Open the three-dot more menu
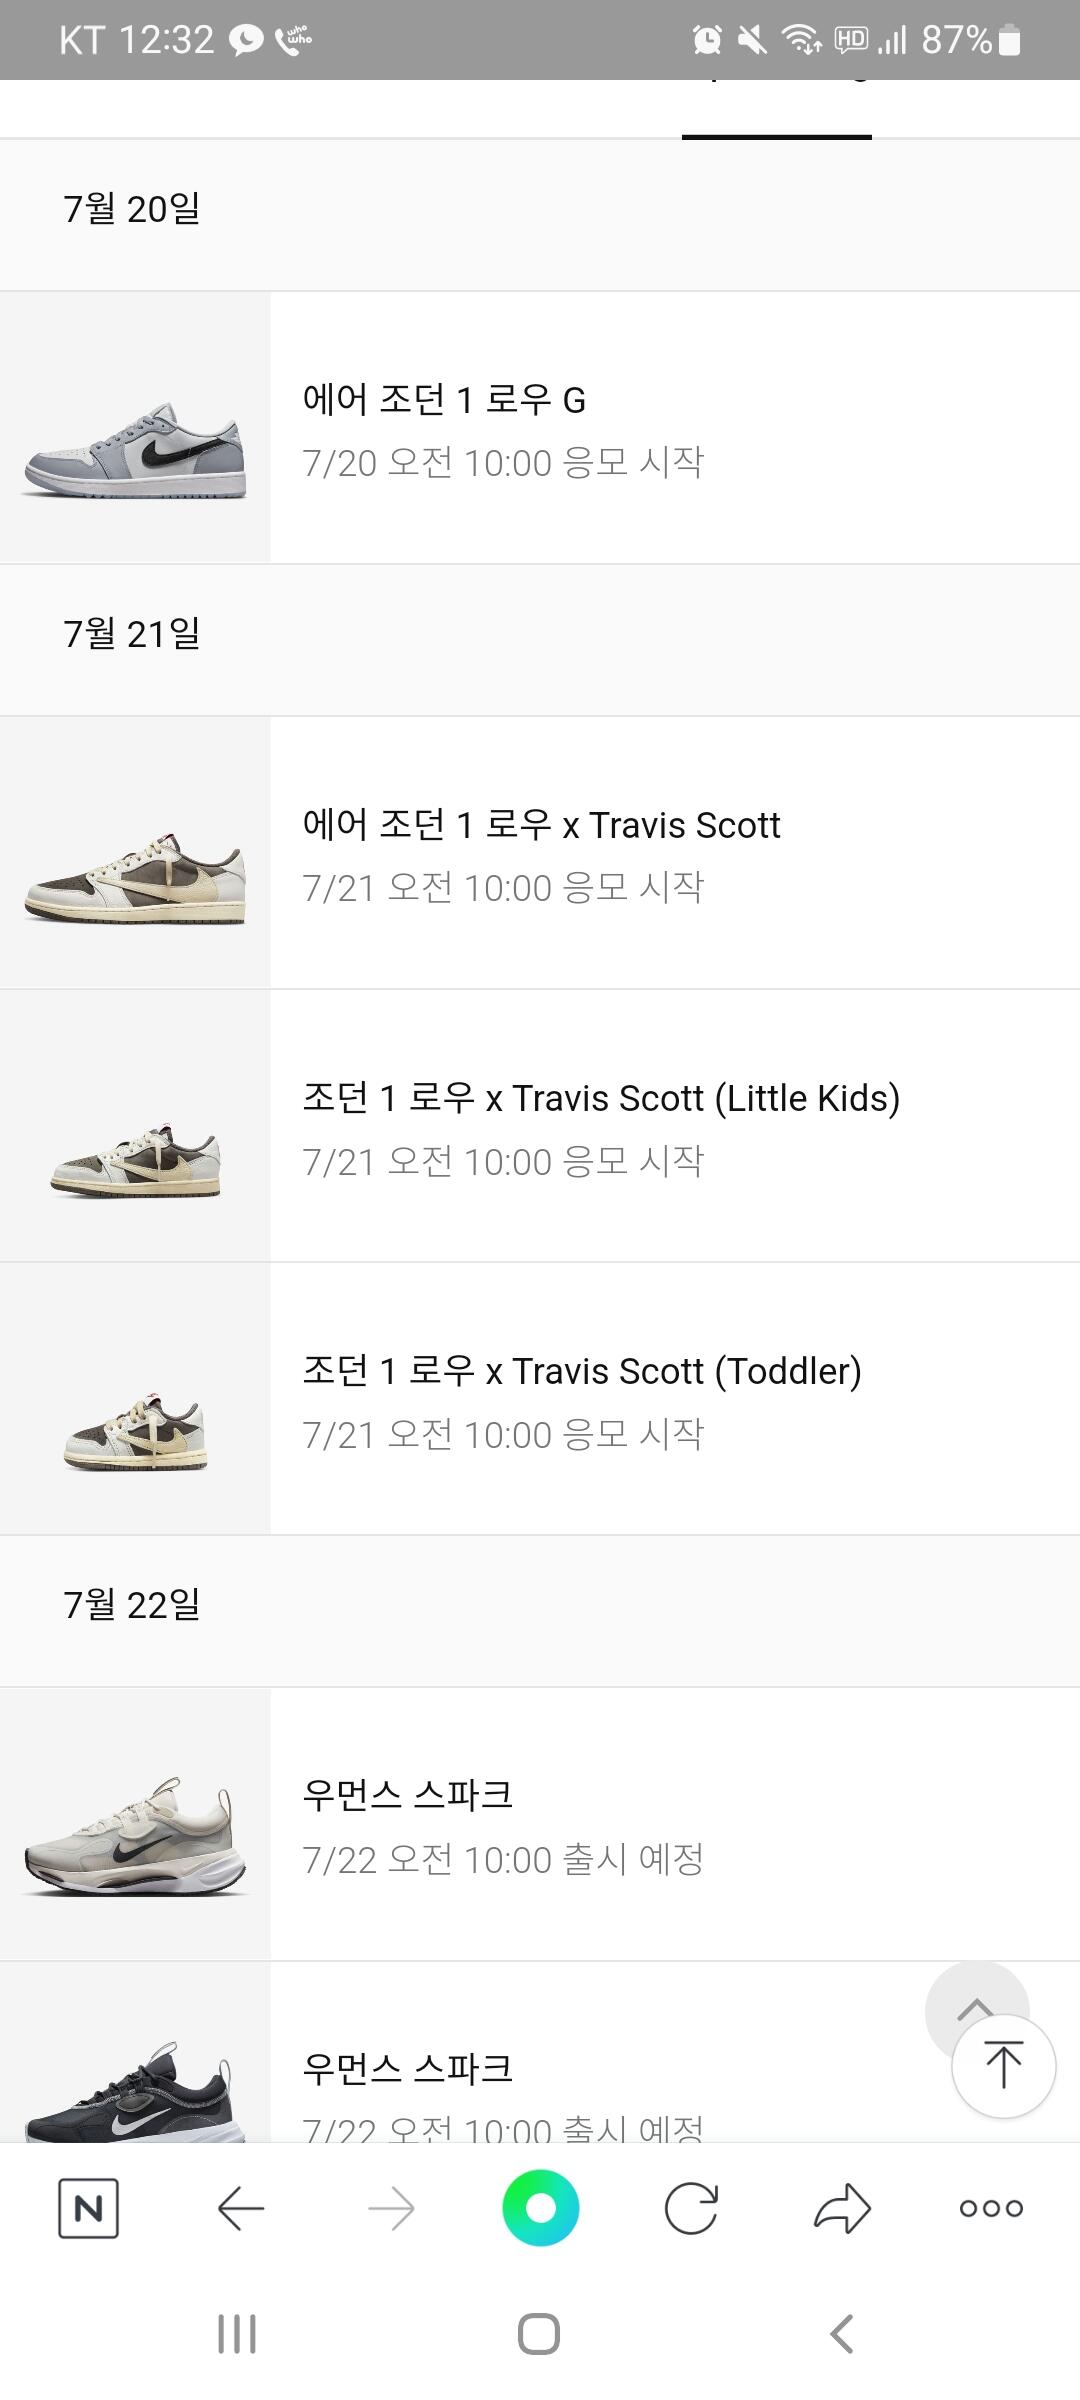Viewport: 1080px width, 2400px height. (991, 2208)
